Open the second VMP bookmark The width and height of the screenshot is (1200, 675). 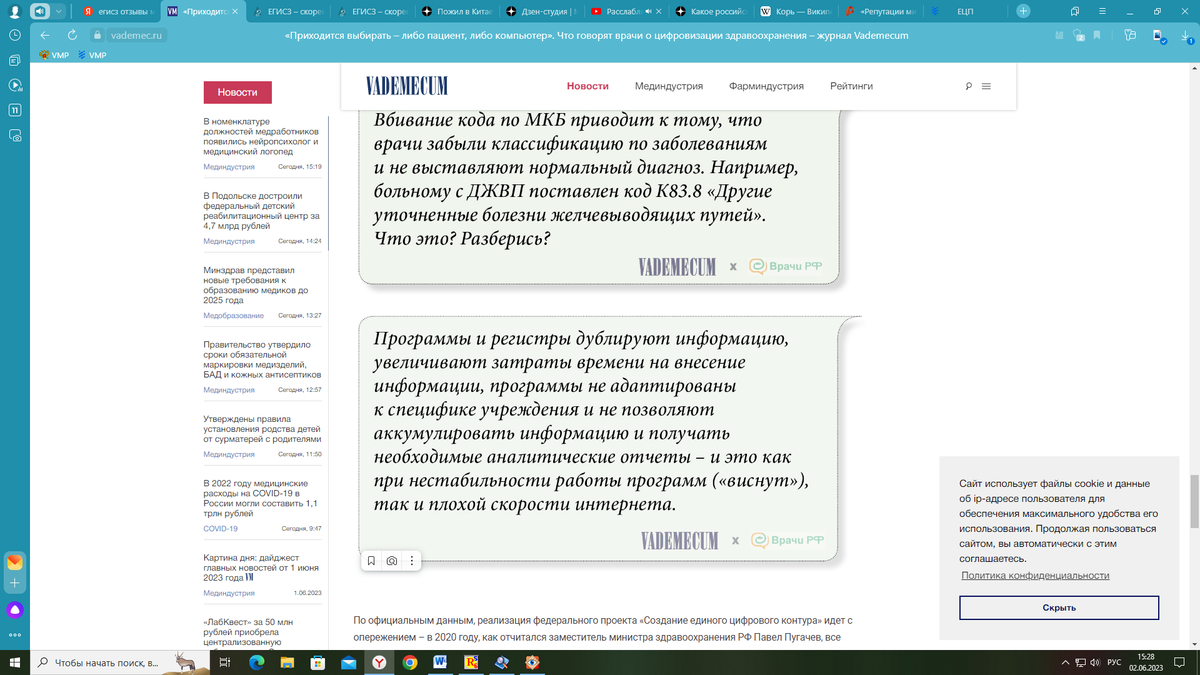tap(91, 55)
